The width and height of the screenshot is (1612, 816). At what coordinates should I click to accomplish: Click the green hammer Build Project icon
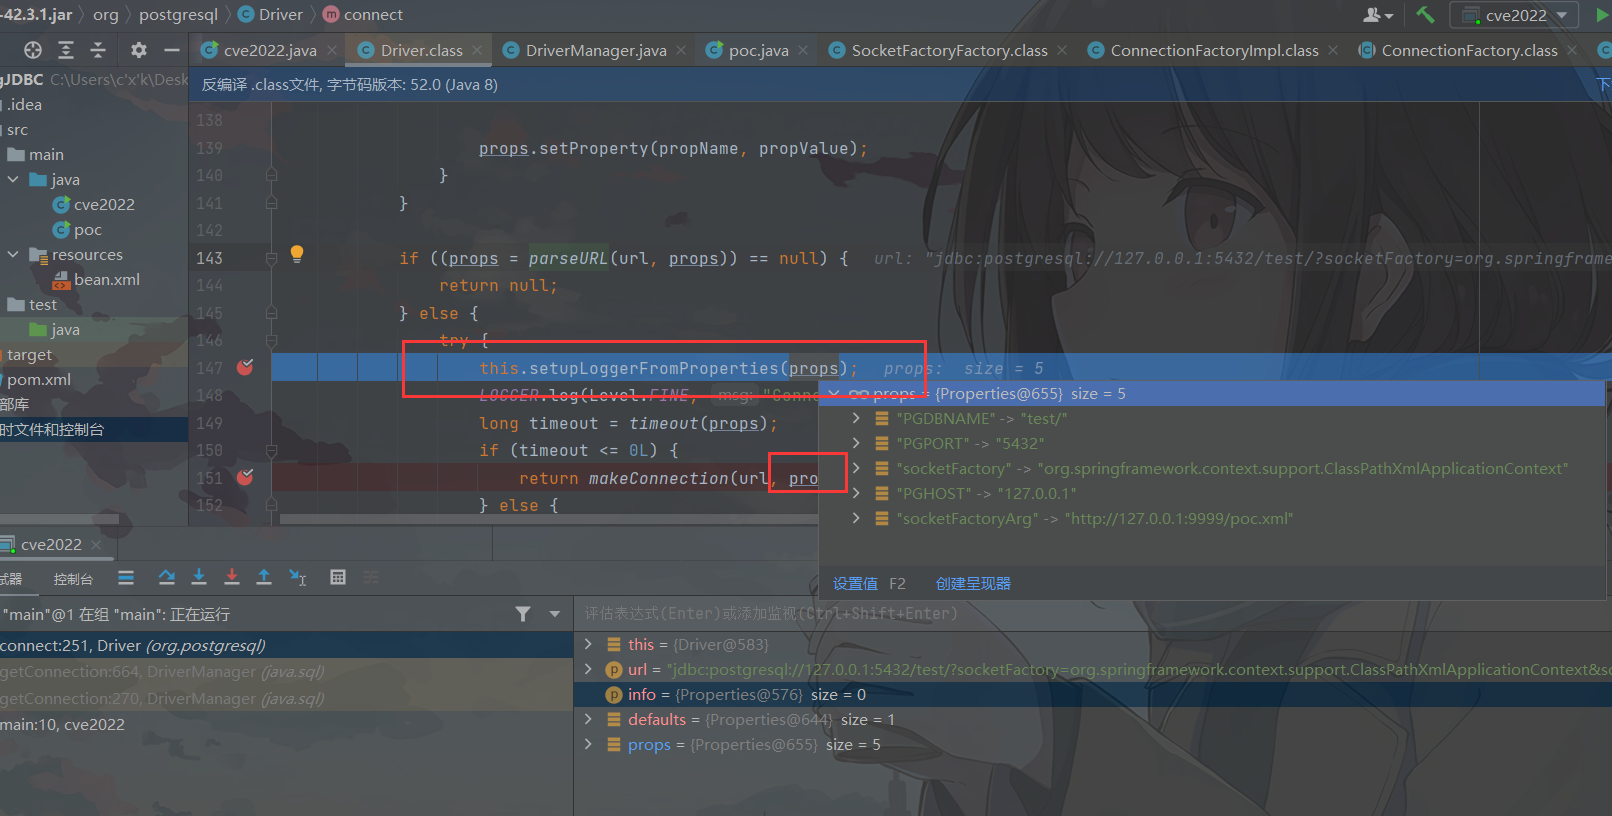(x=1425, y=15)
